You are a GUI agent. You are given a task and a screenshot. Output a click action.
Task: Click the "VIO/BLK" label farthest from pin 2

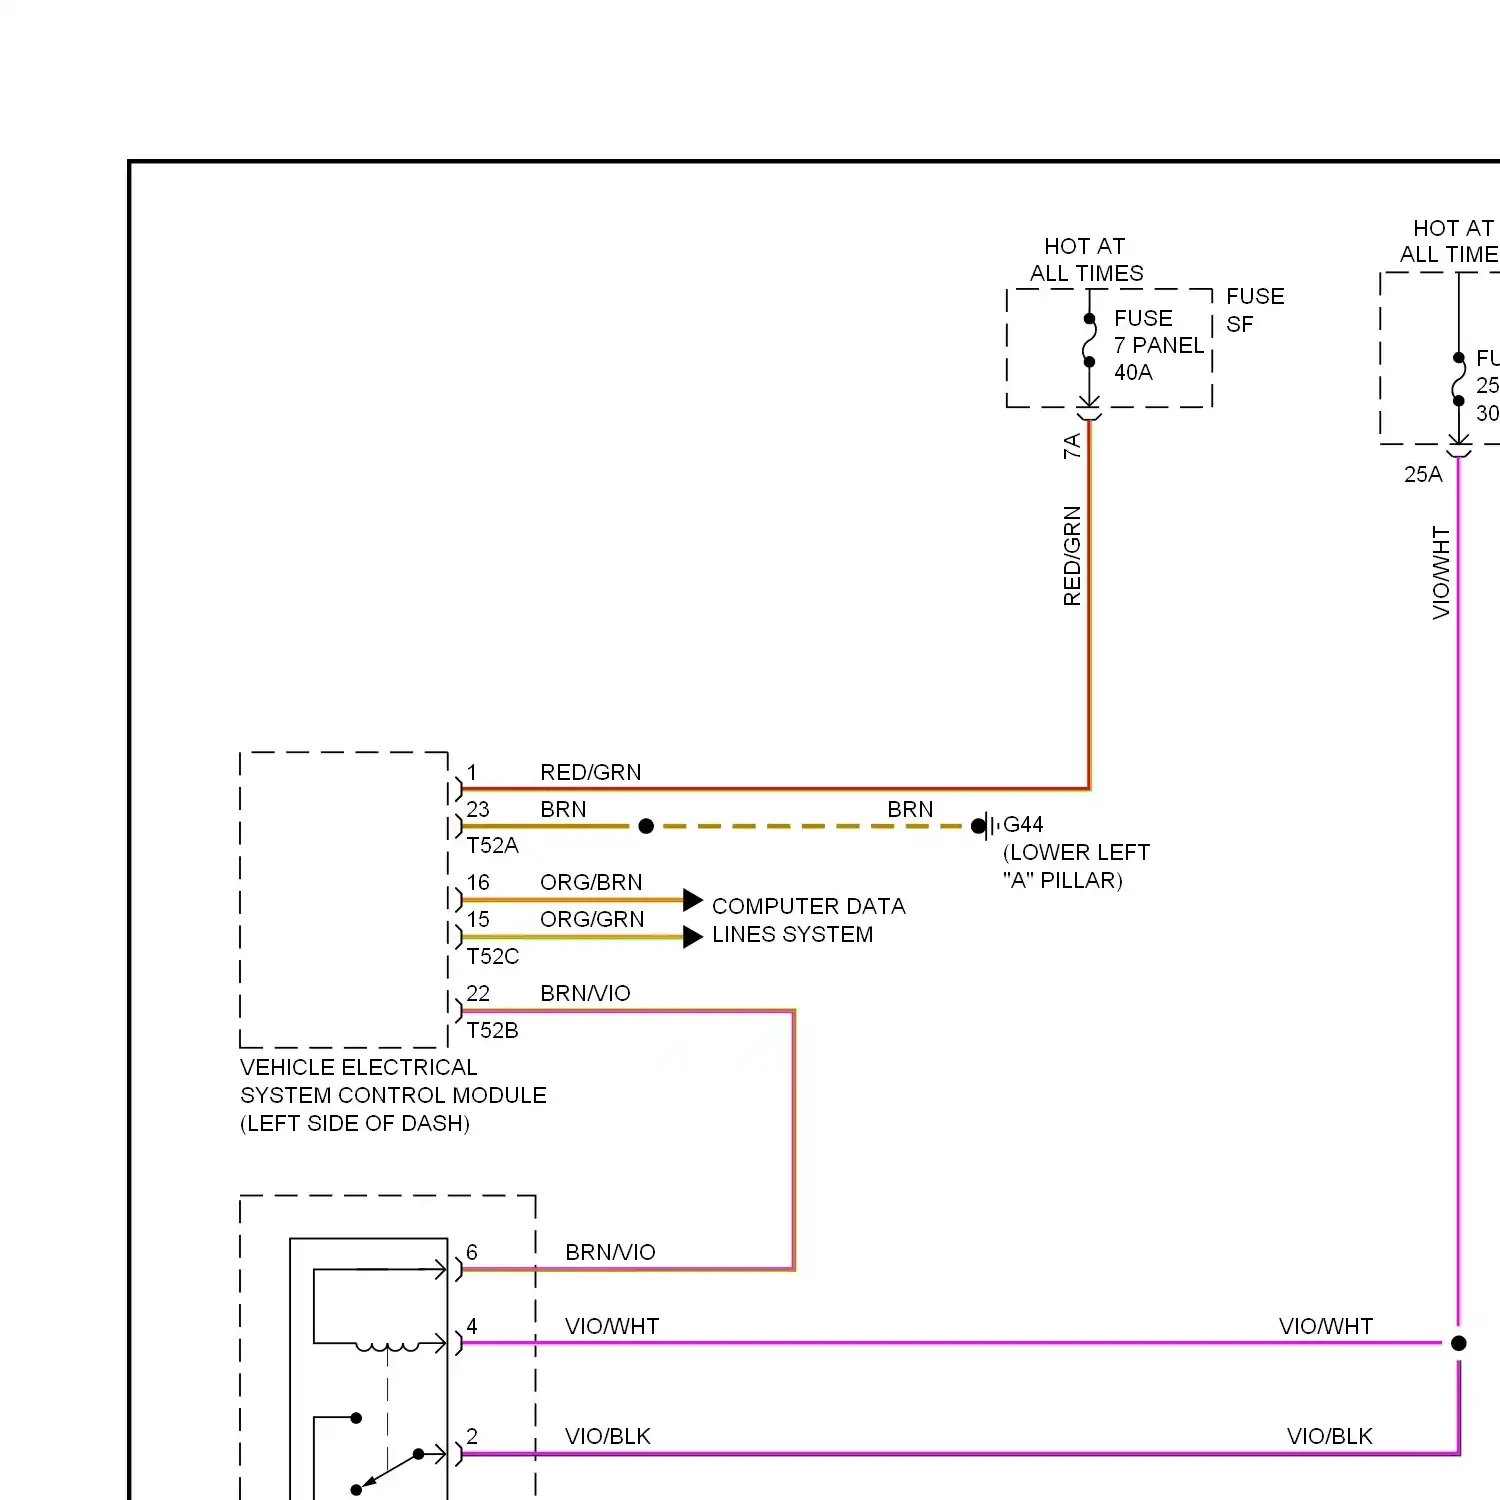point(1330,1436)
